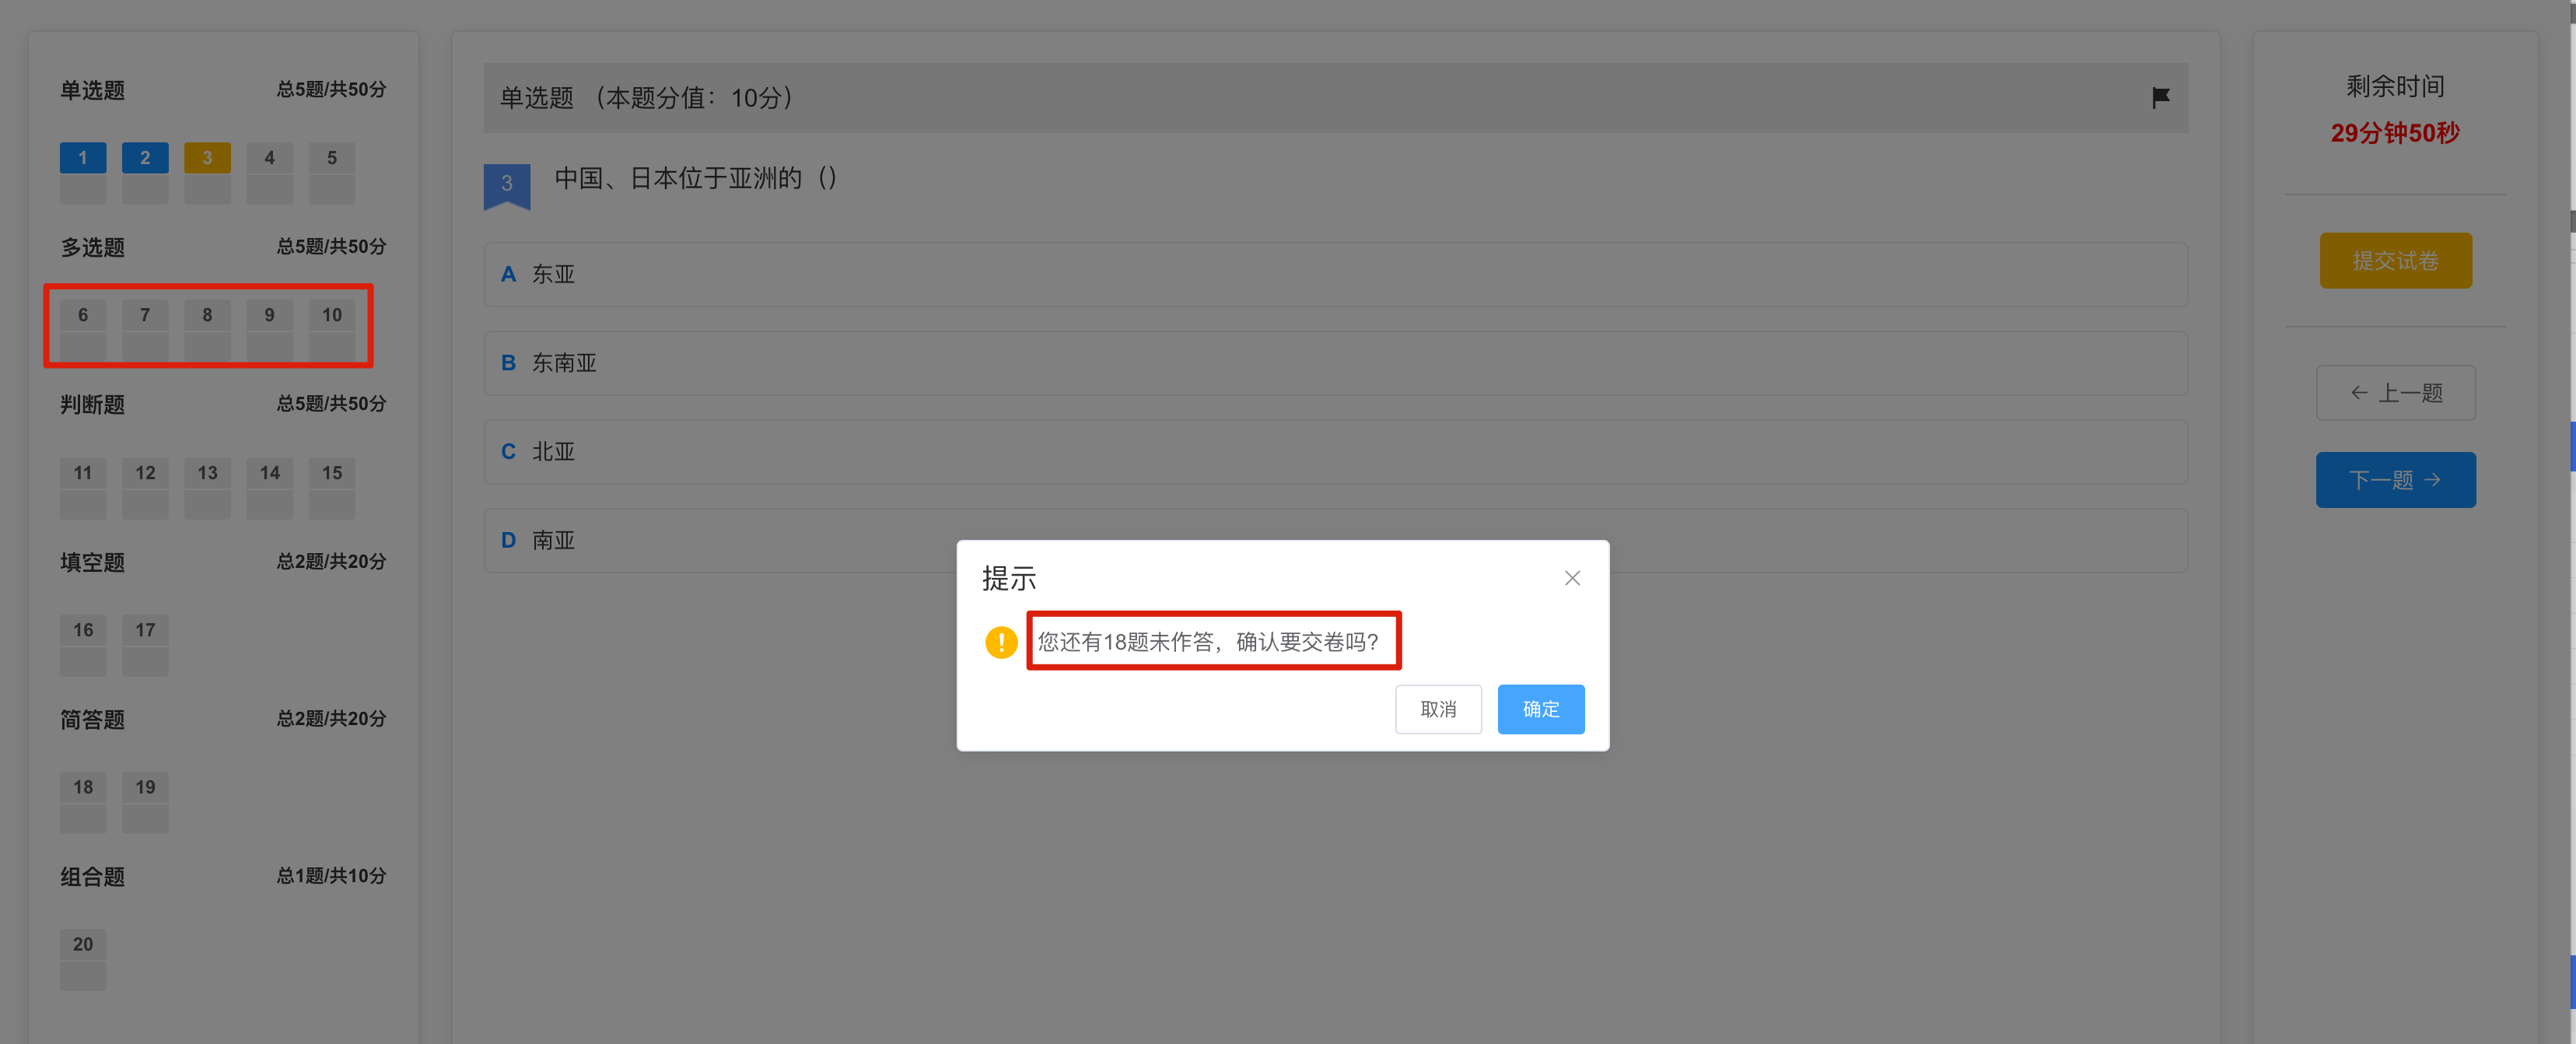Open true/false question 11 tile
The image size is (2576, 1044).
tap(83, 487)
